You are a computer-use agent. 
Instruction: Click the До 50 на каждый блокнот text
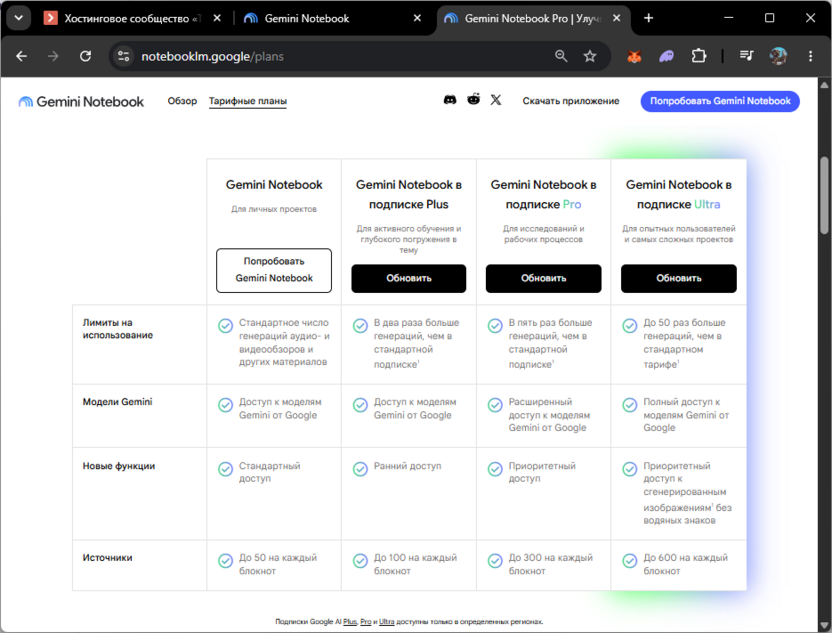[x=278, y=564]
